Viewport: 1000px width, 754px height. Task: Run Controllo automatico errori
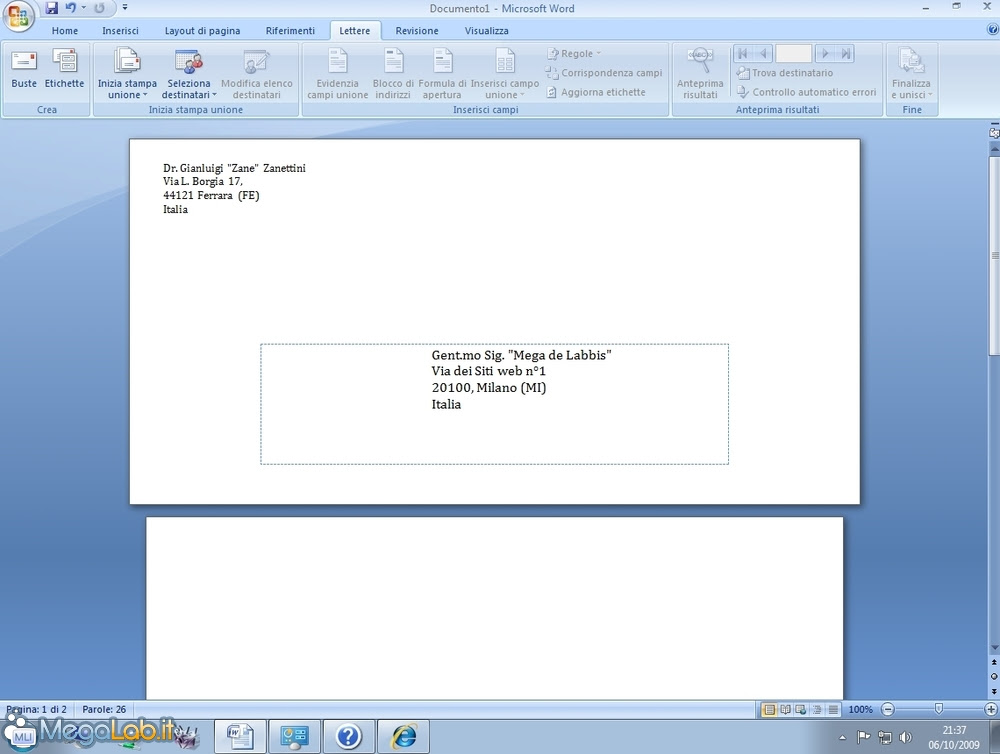807,91
